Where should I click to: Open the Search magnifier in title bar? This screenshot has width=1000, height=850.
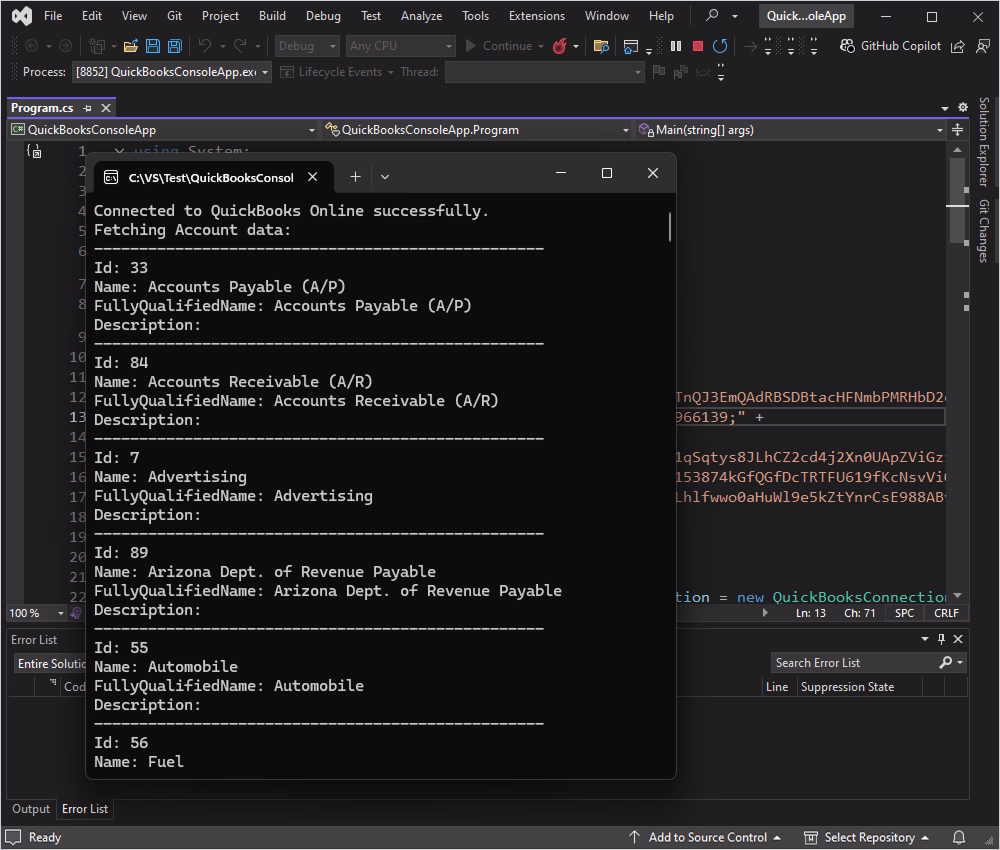712,15
